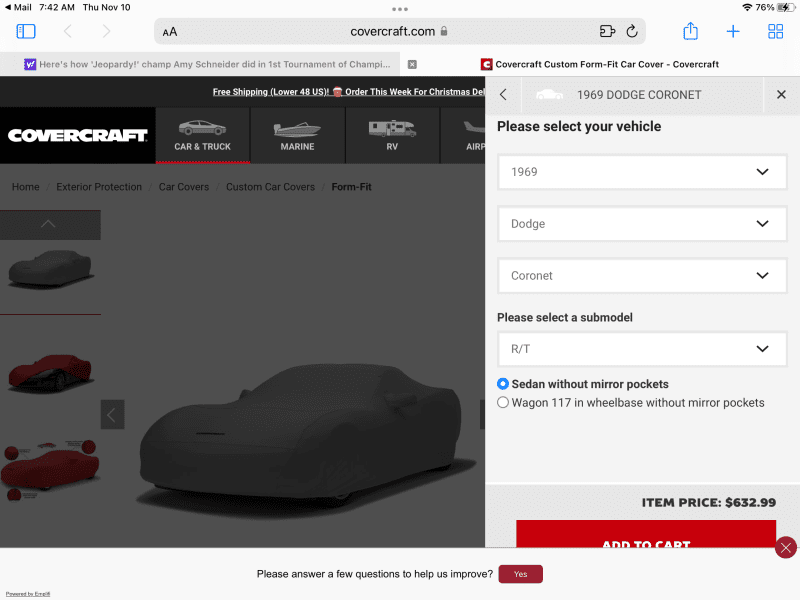Screen dimensions: 800x600
Task: Click the Add to Cart button
Action: point(646,534)
